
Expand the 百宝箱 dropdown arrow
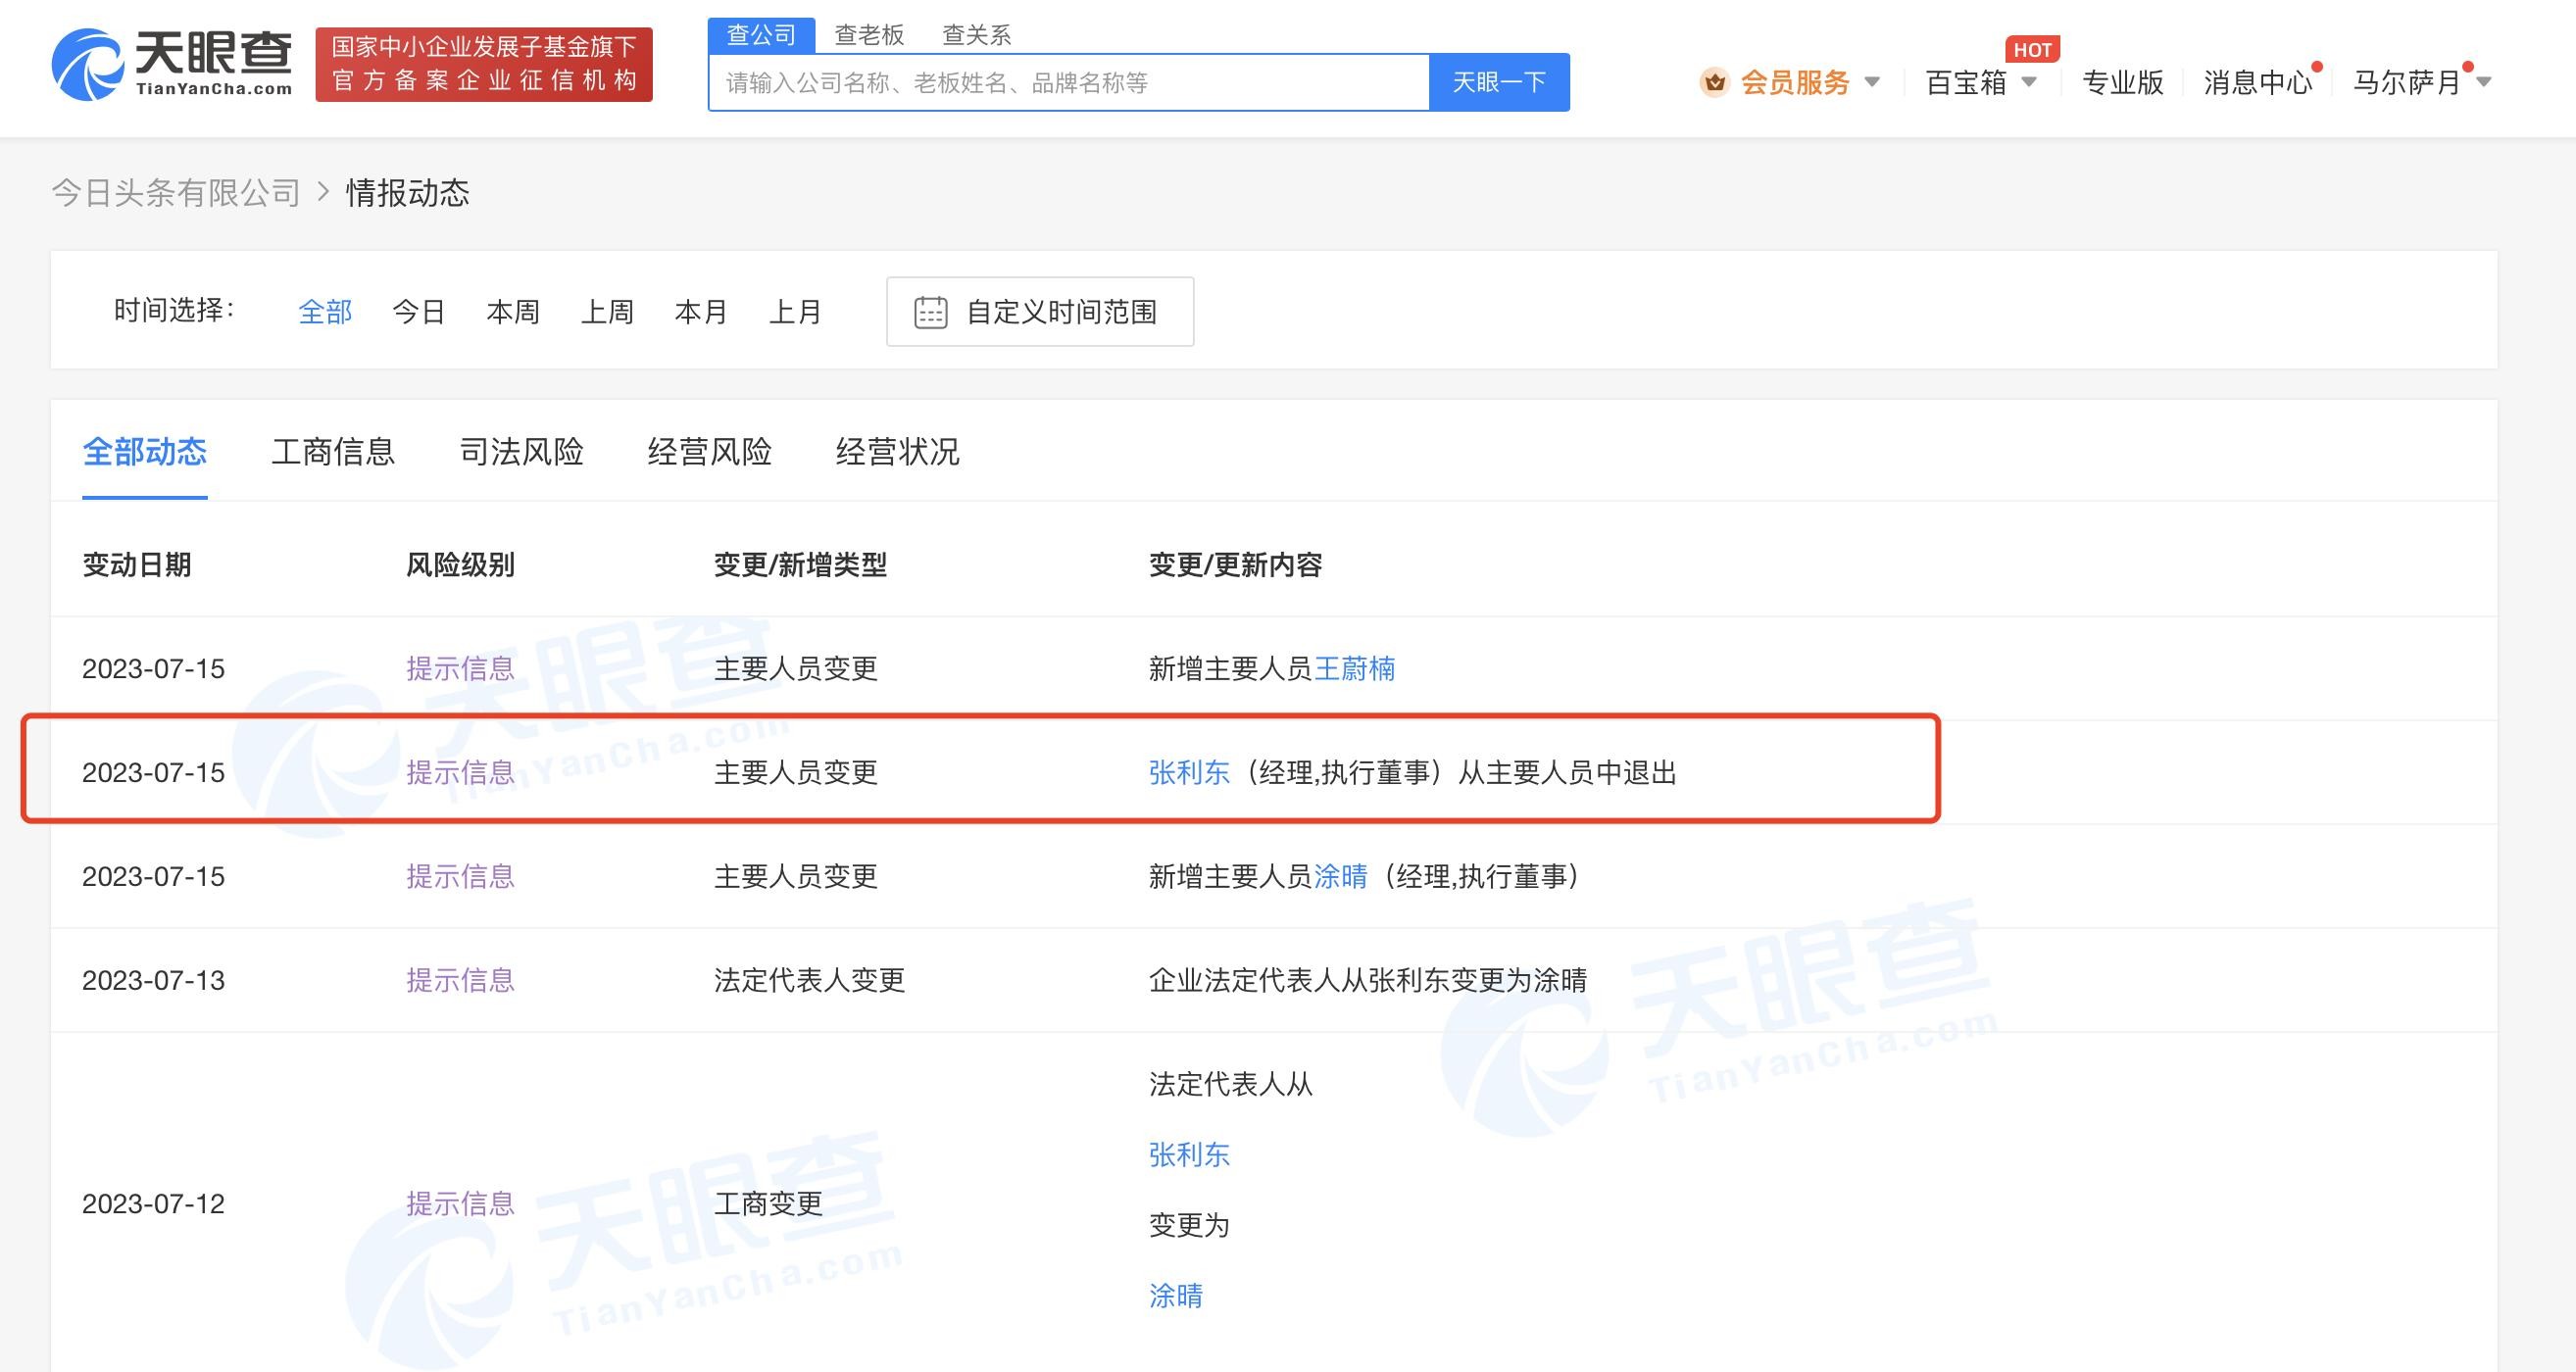[2029, 82]
